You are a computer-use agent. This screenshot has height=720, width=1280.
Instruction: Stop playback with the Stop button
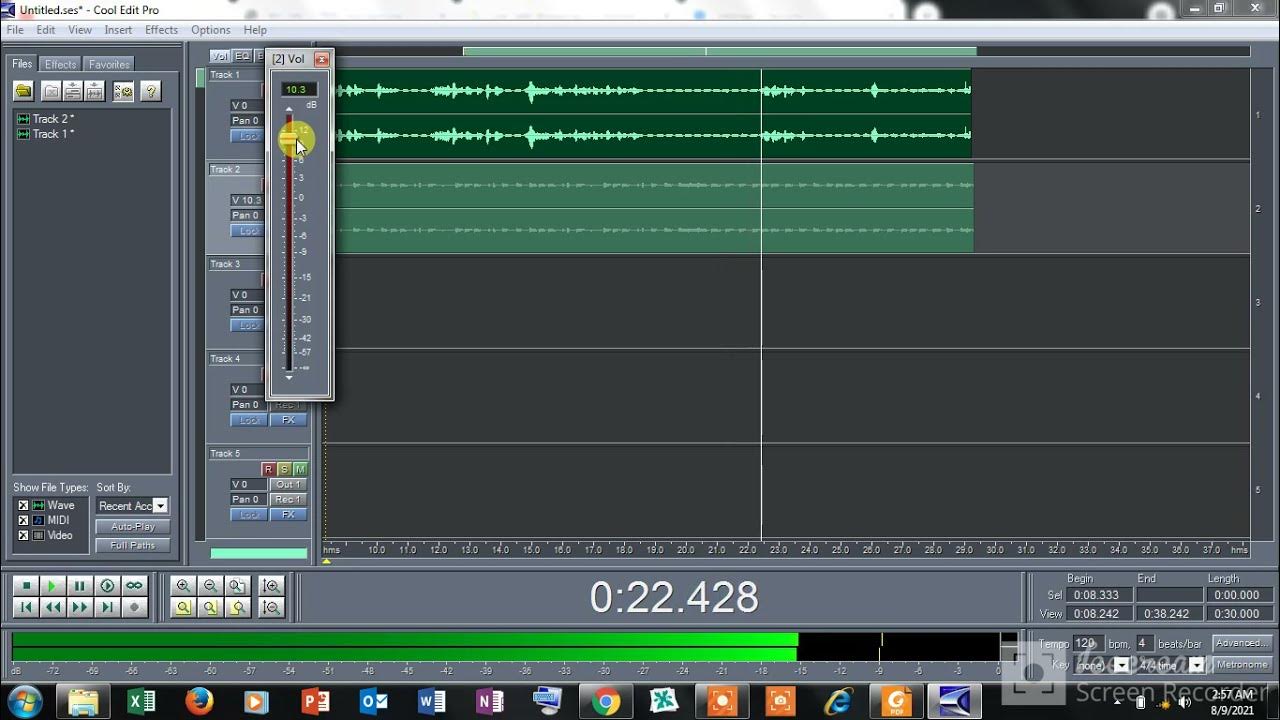pos(27,586)
